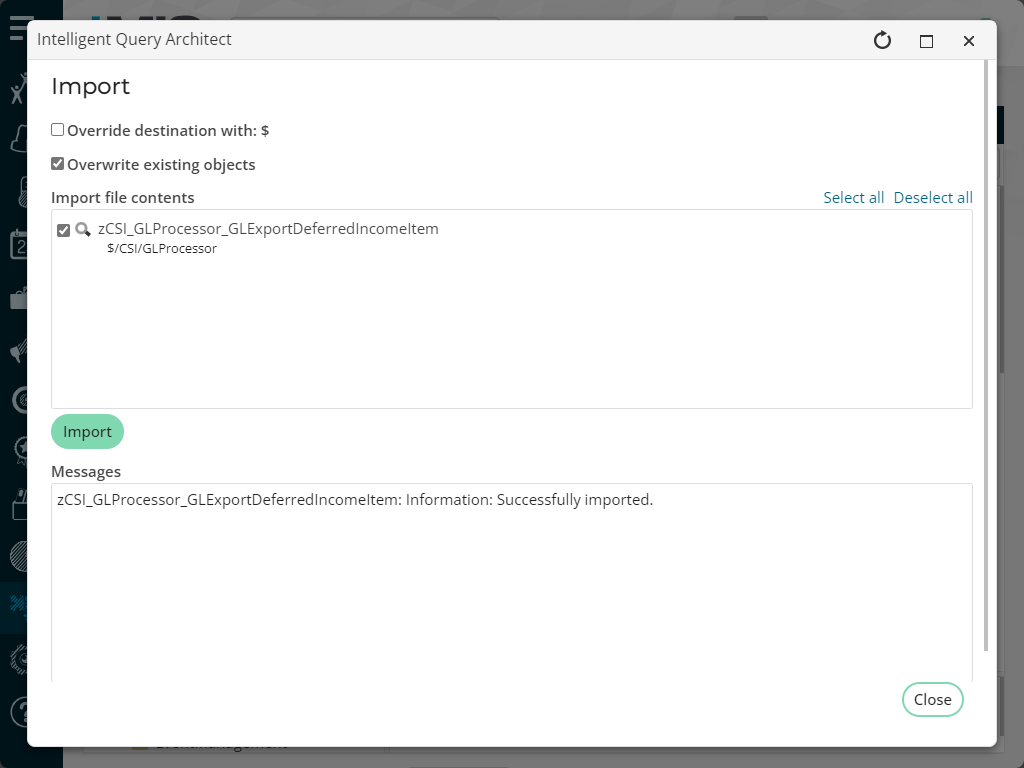Uncheck Overwrite existing objects
Screen dimensions: 1024x768
[58, 164]
